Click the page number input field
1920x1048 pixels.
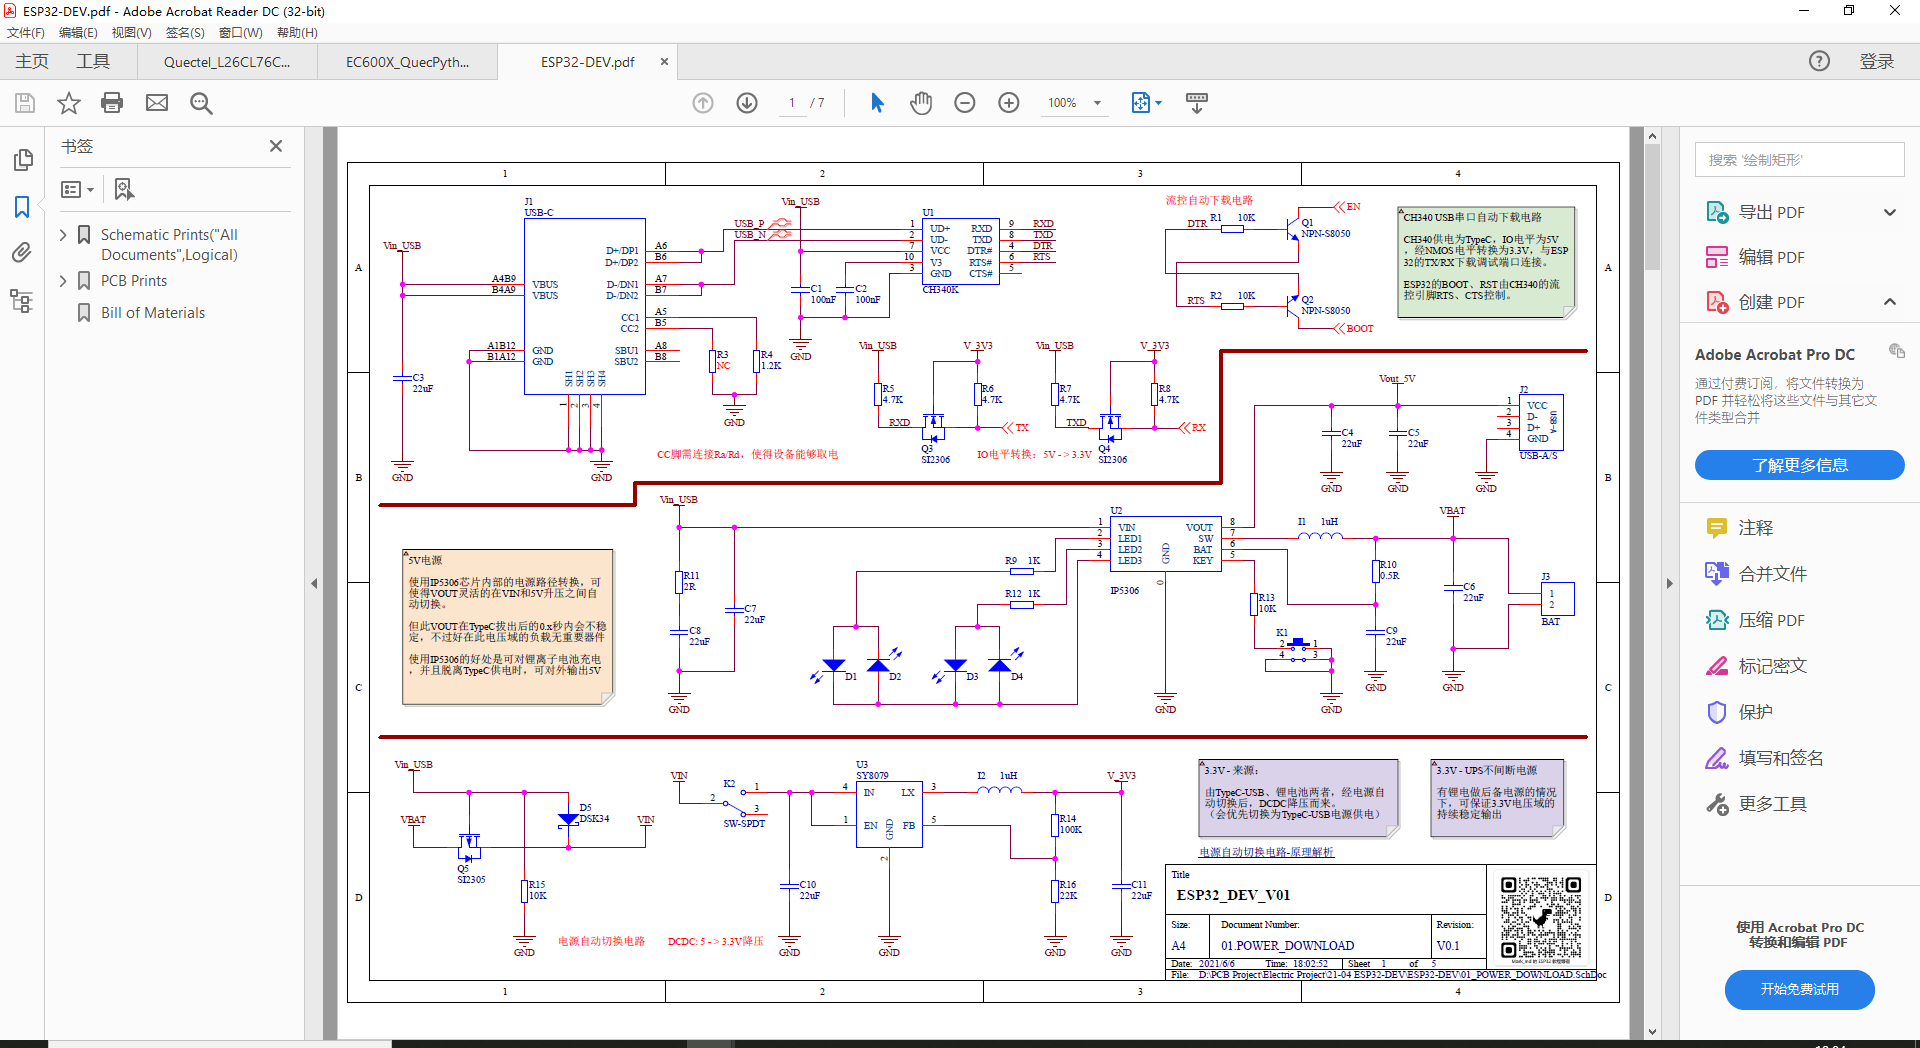click(x=790, y=102)
